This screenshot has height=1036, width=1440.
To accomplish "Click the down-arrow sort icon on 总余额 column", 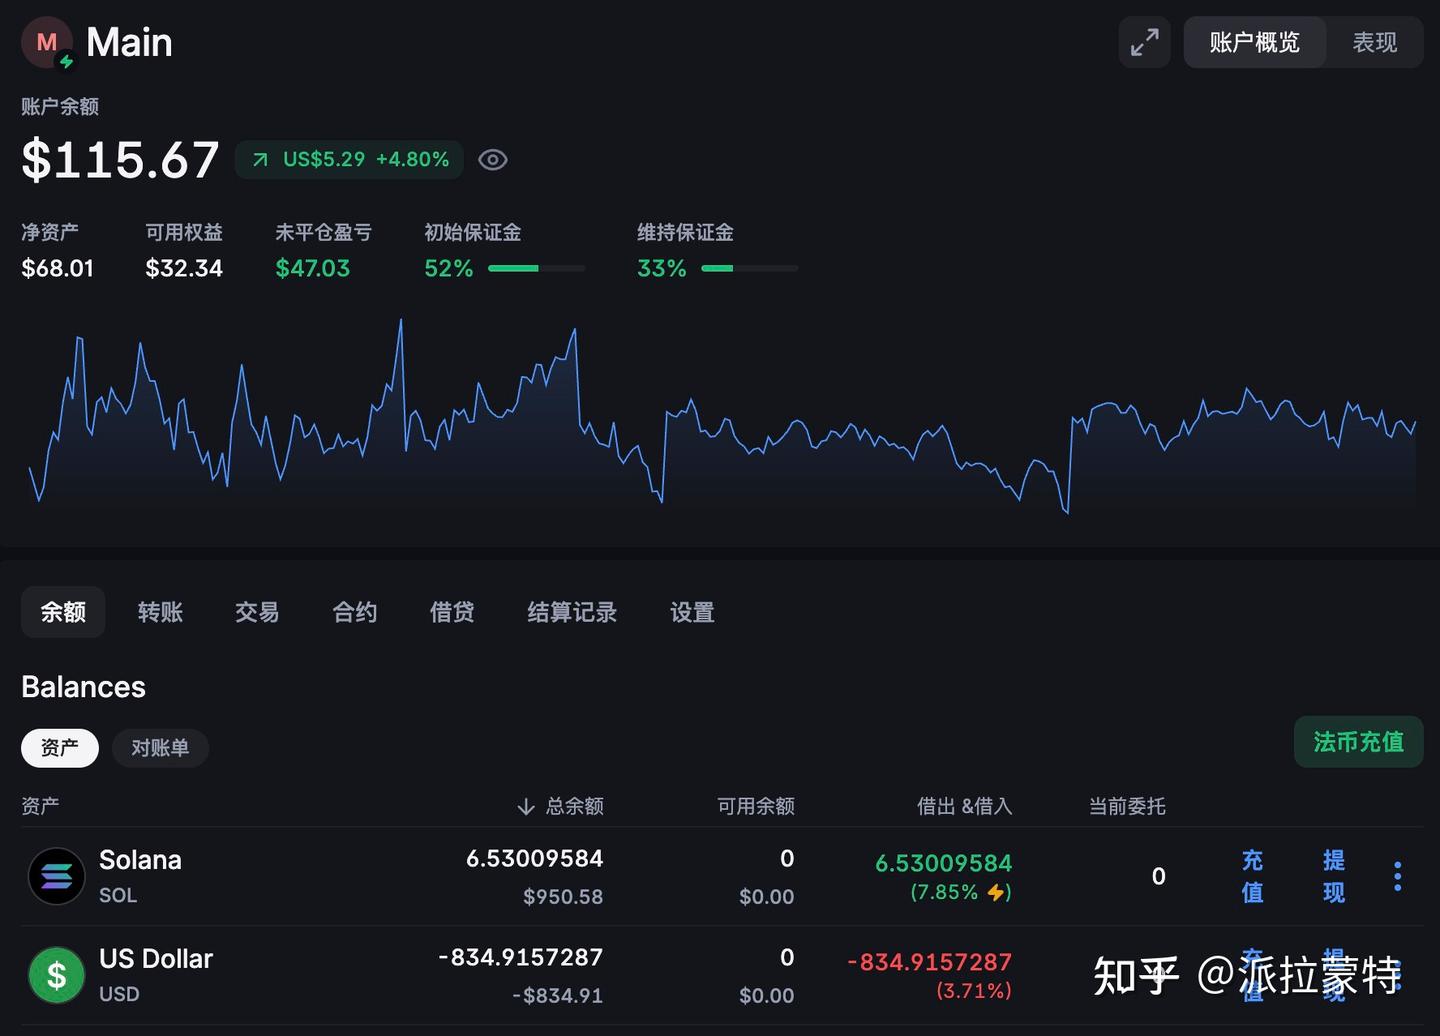I will click(x=525, y=806).
